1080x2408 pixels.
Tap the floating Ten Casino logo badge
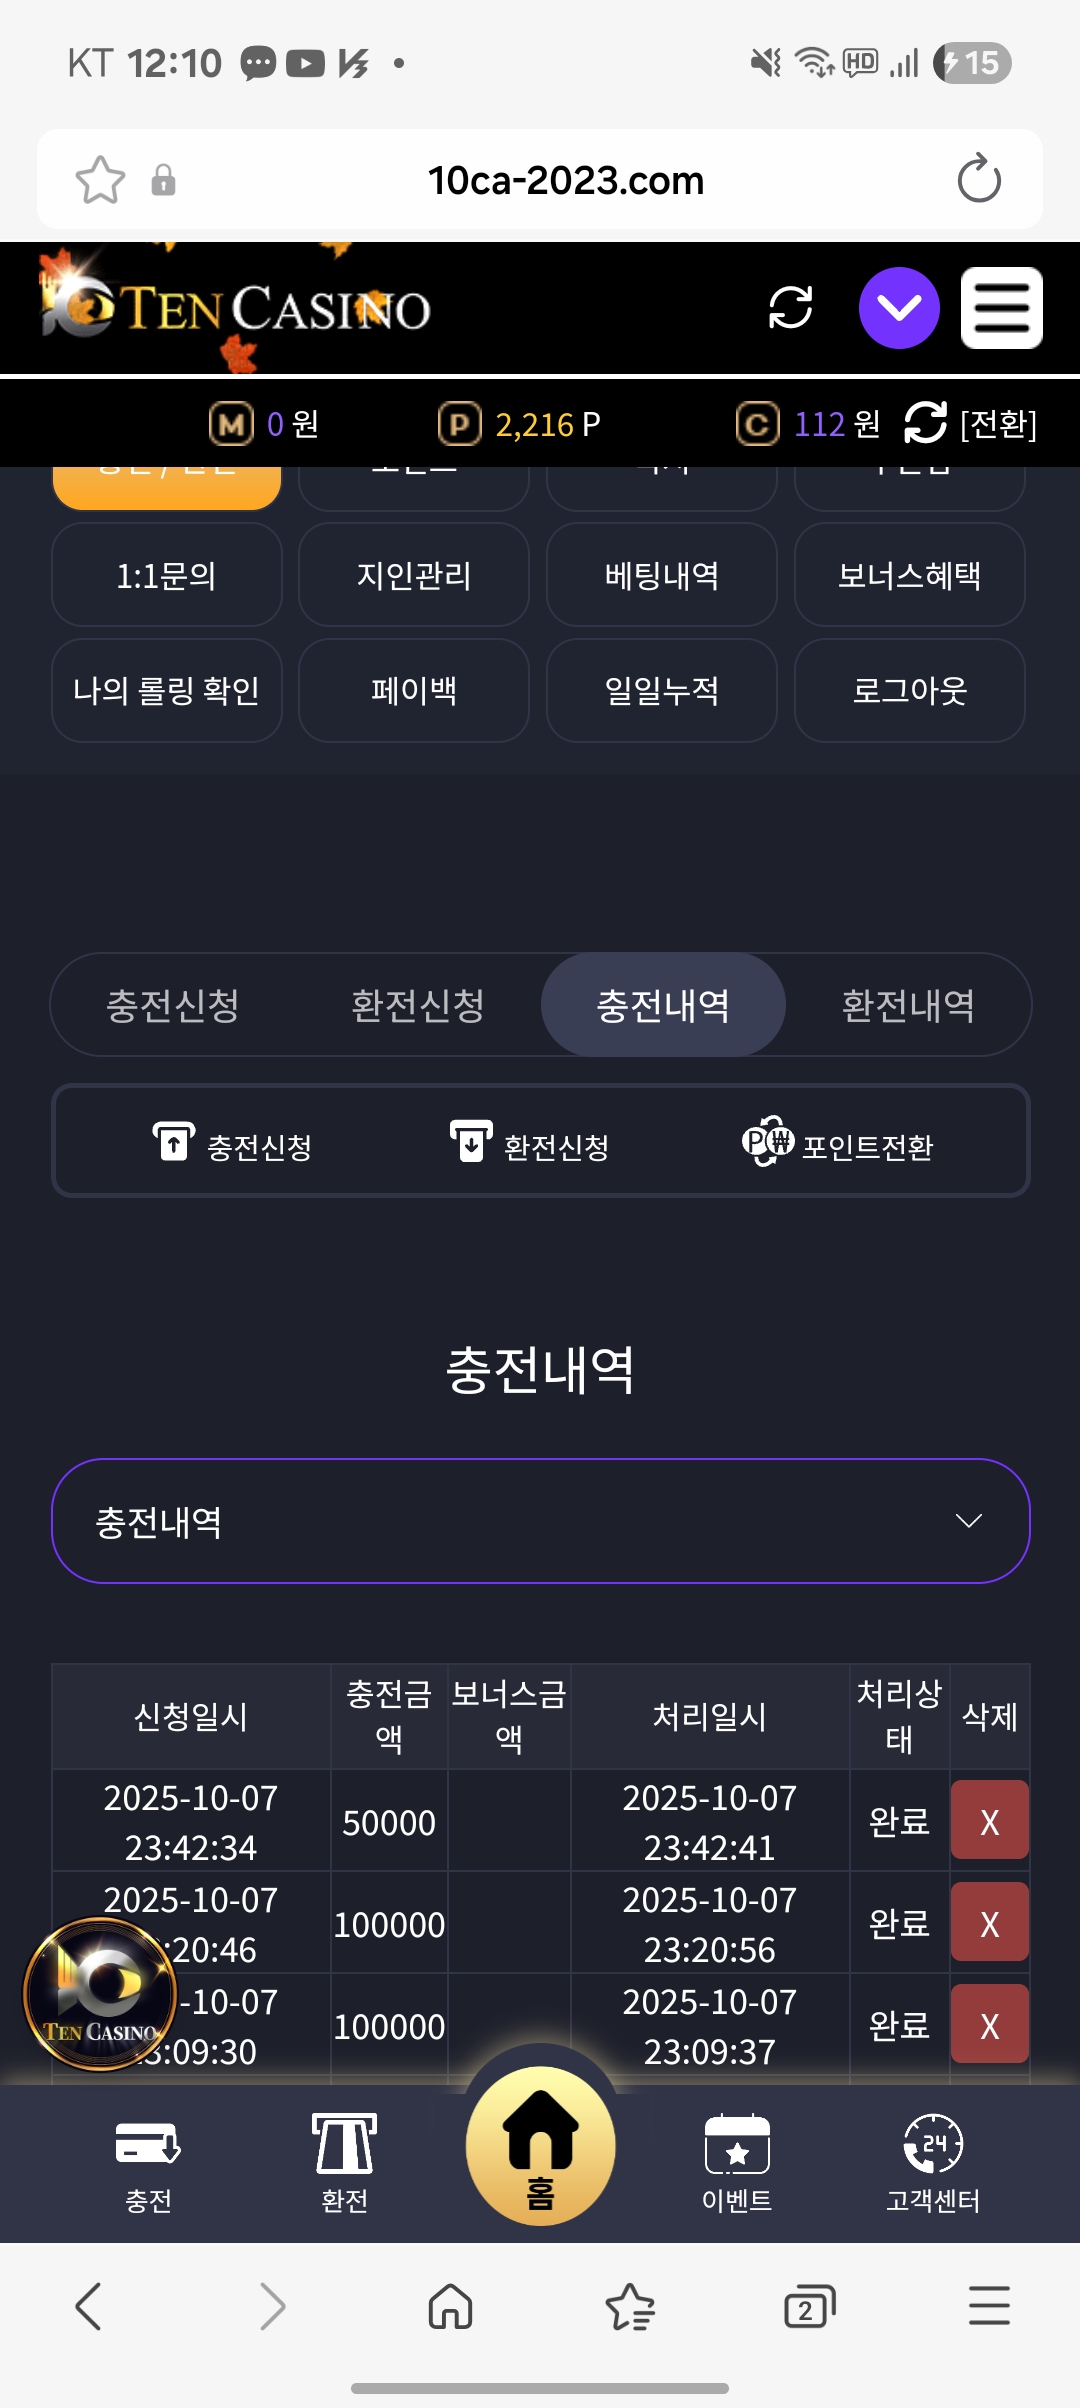pyautogui.click(x=100, y=1994)
